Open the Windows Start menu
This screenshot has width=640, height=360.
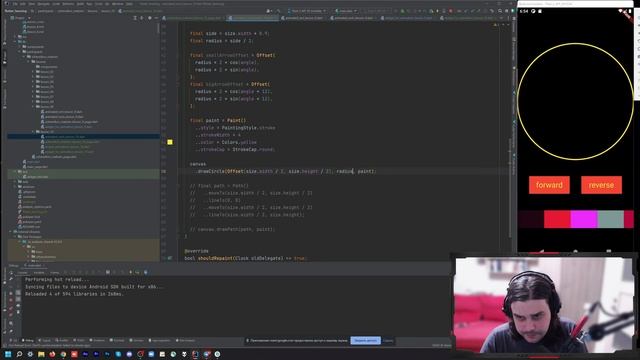[8, 354]
